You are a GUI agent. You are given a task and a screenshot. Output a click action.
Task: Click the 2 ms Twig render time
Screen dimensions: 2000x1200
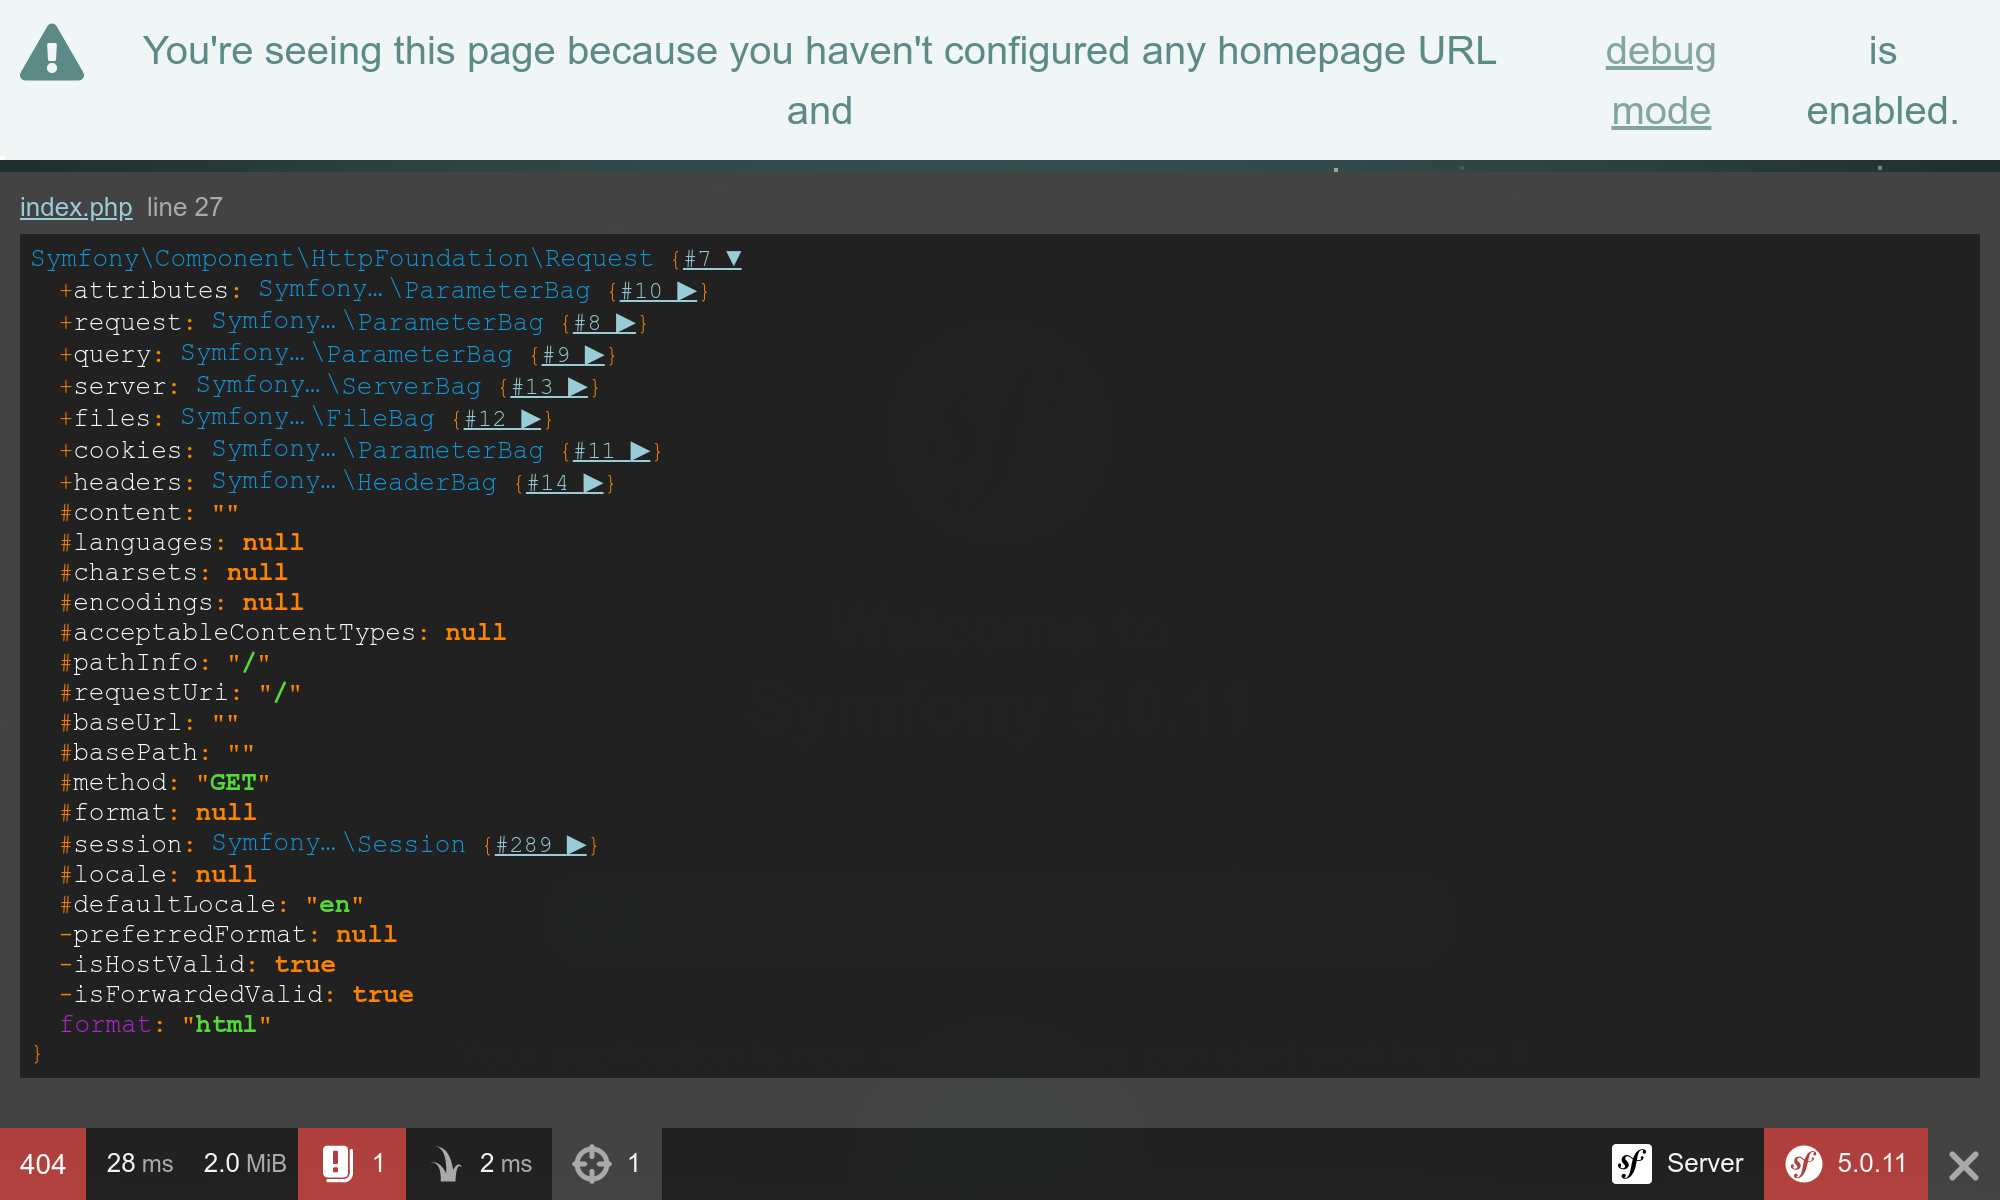click(506, 1164)
